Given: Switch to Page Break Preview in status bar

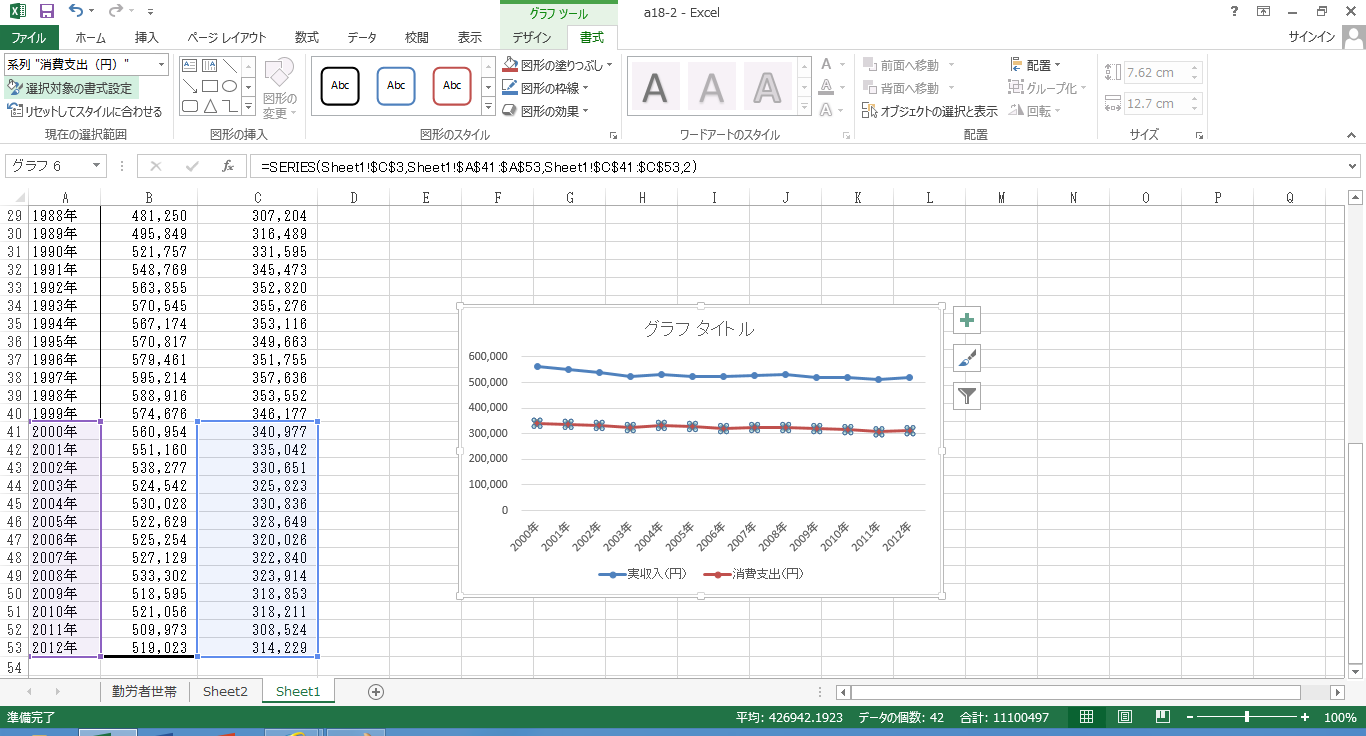Looking at the screenshot, I should click(1163, 717).
